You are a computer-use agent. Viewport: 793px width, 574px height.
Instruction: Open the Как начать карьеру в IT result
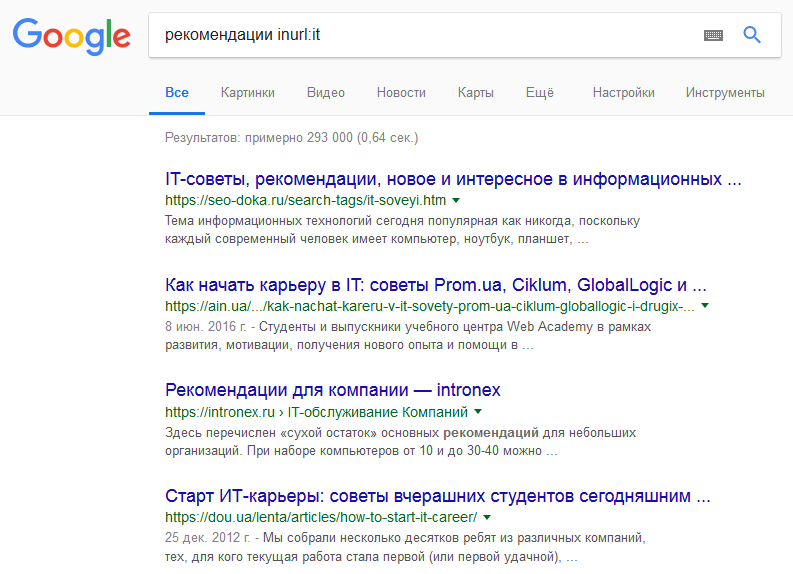point(435,285)
